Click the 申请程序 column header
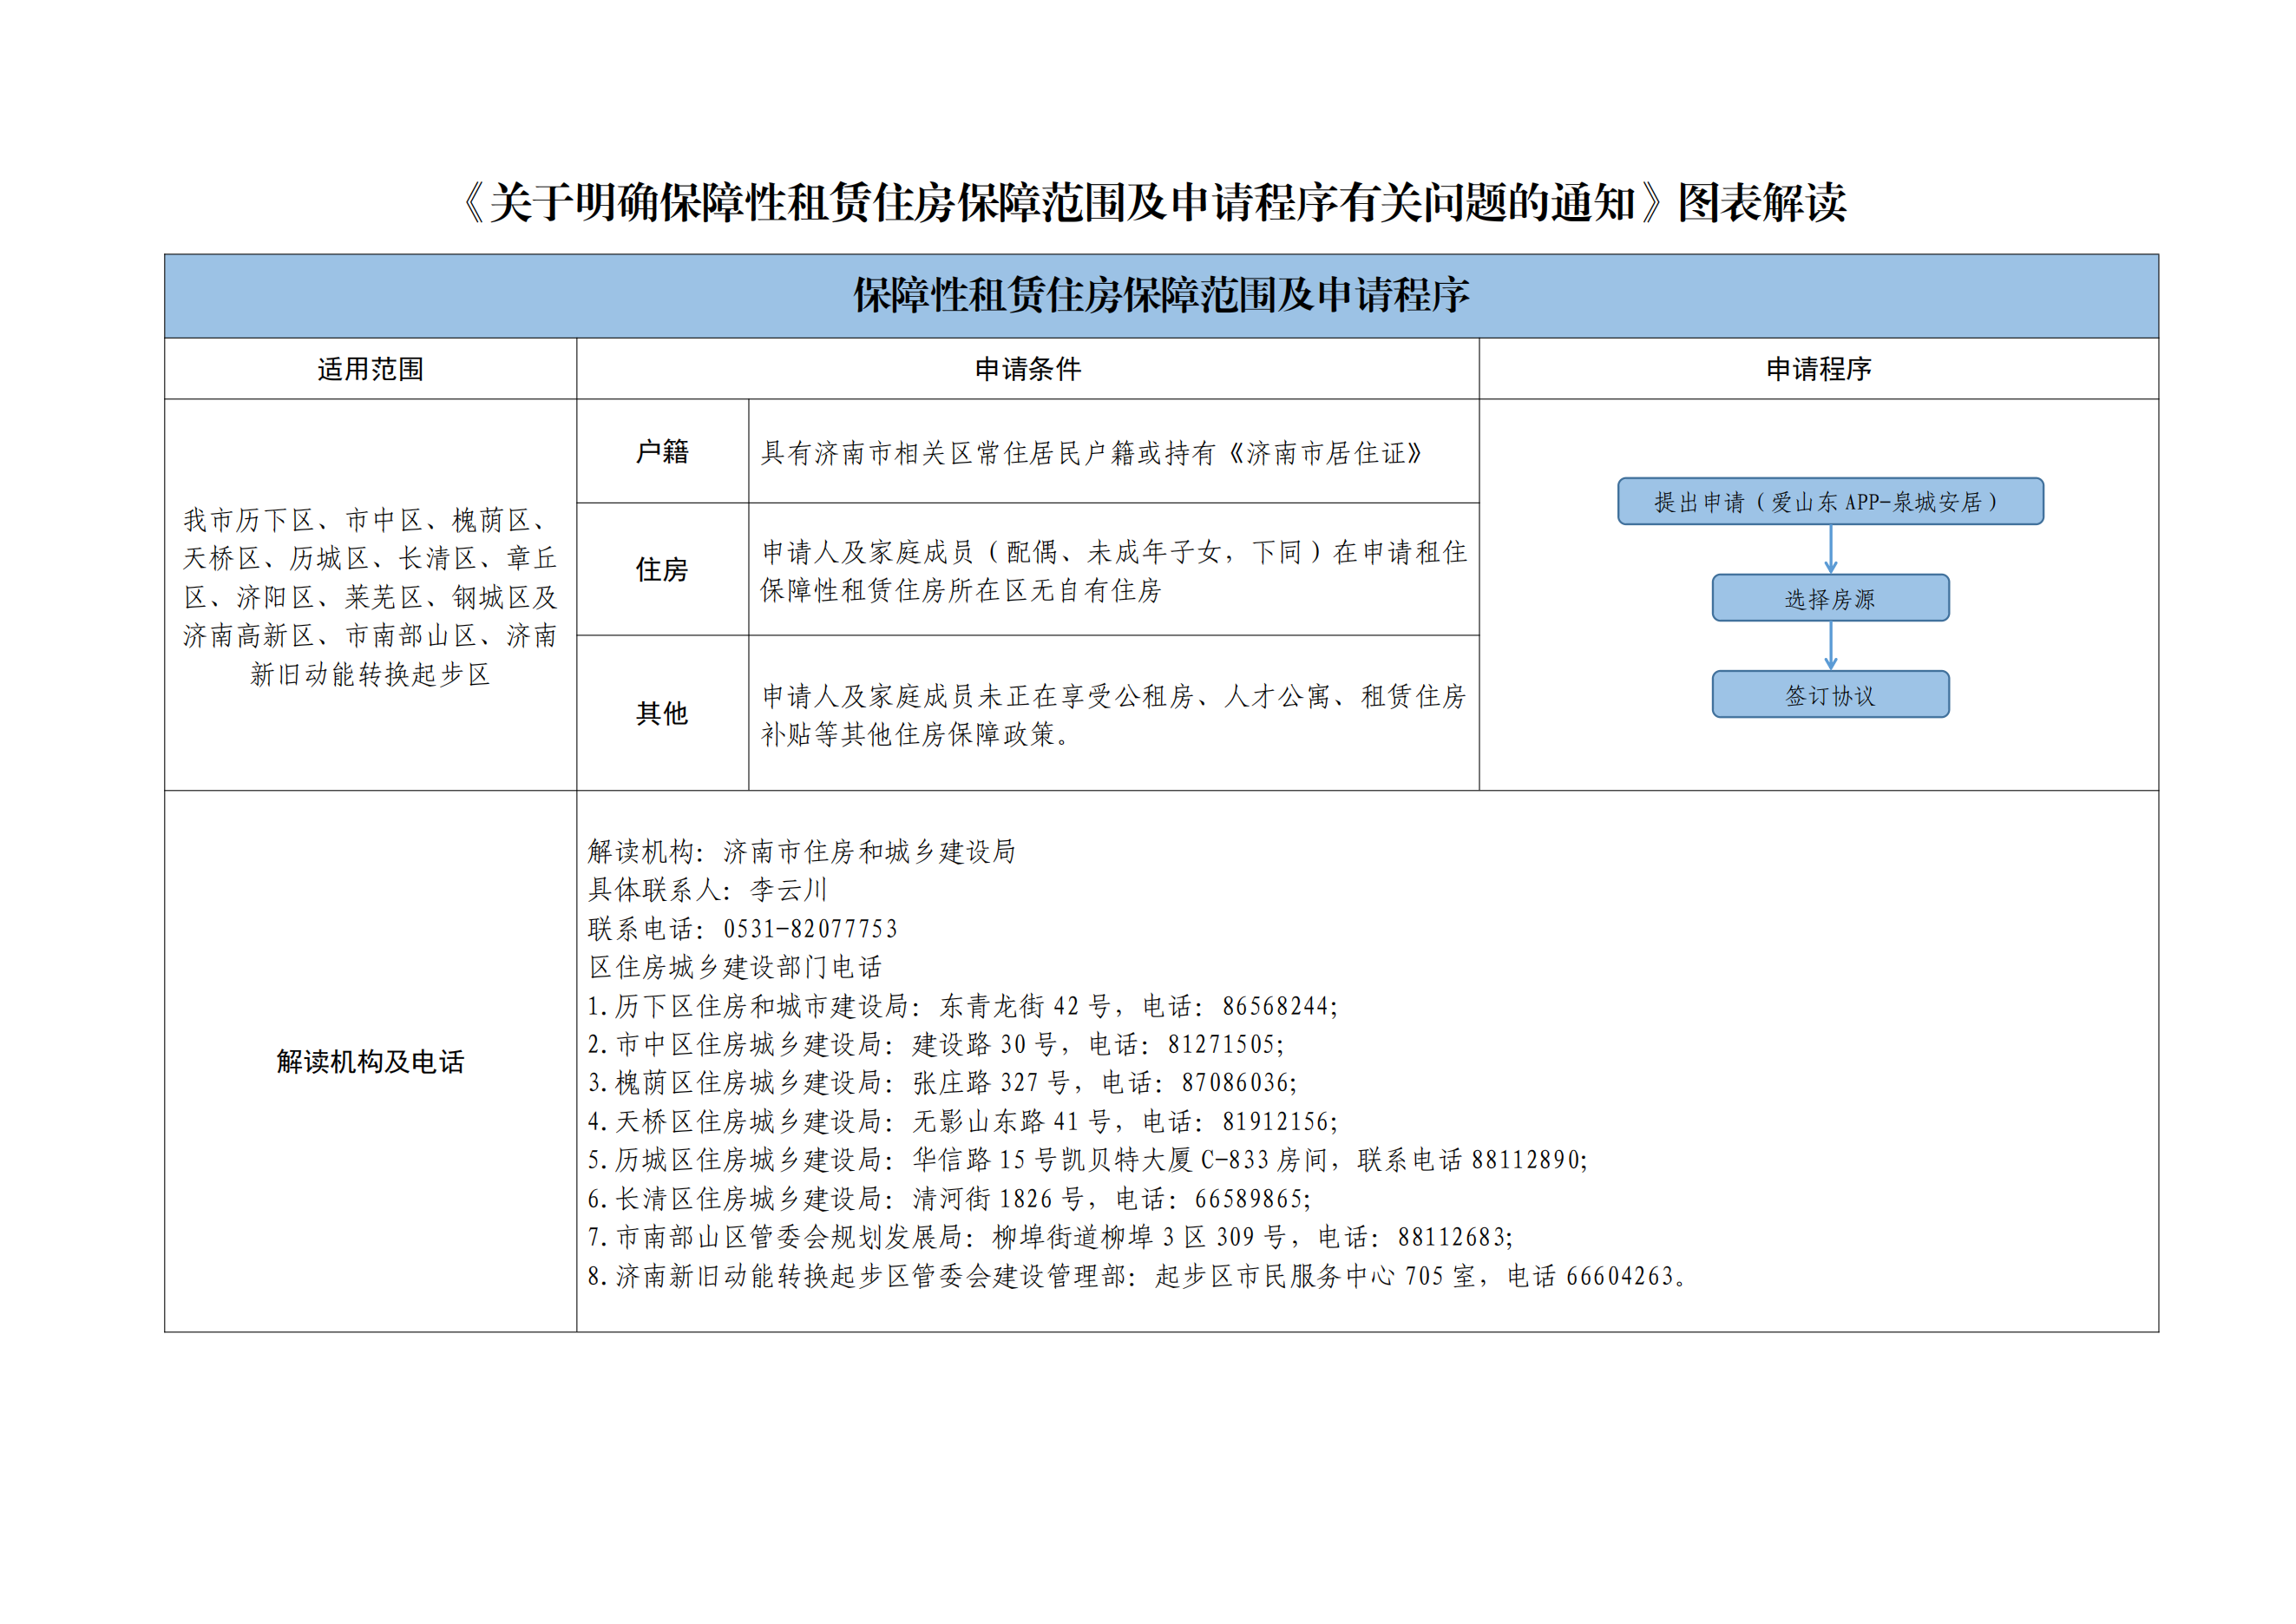Screen dimensions: 2296x1624 pos(1818,369)
